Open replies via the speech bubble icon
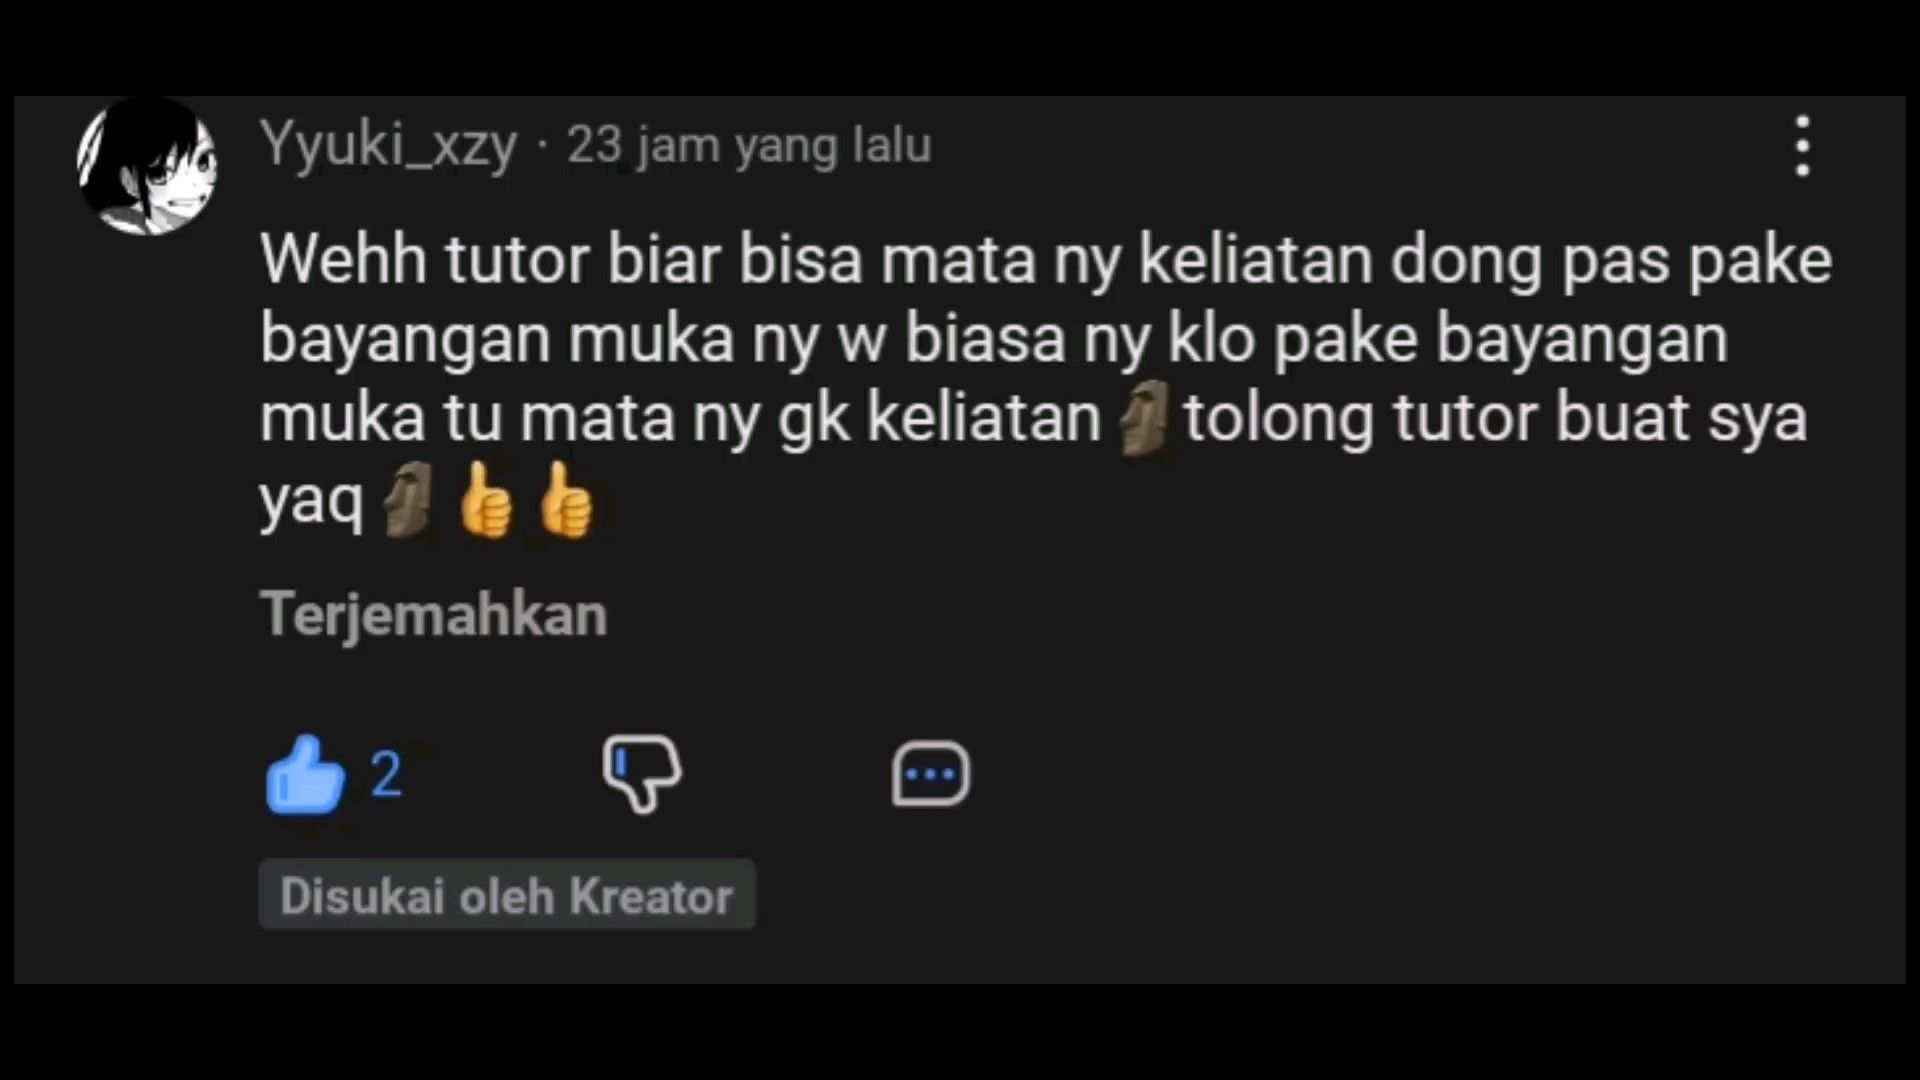Screen dimensions: 1920x1080 tap(930, 773)
